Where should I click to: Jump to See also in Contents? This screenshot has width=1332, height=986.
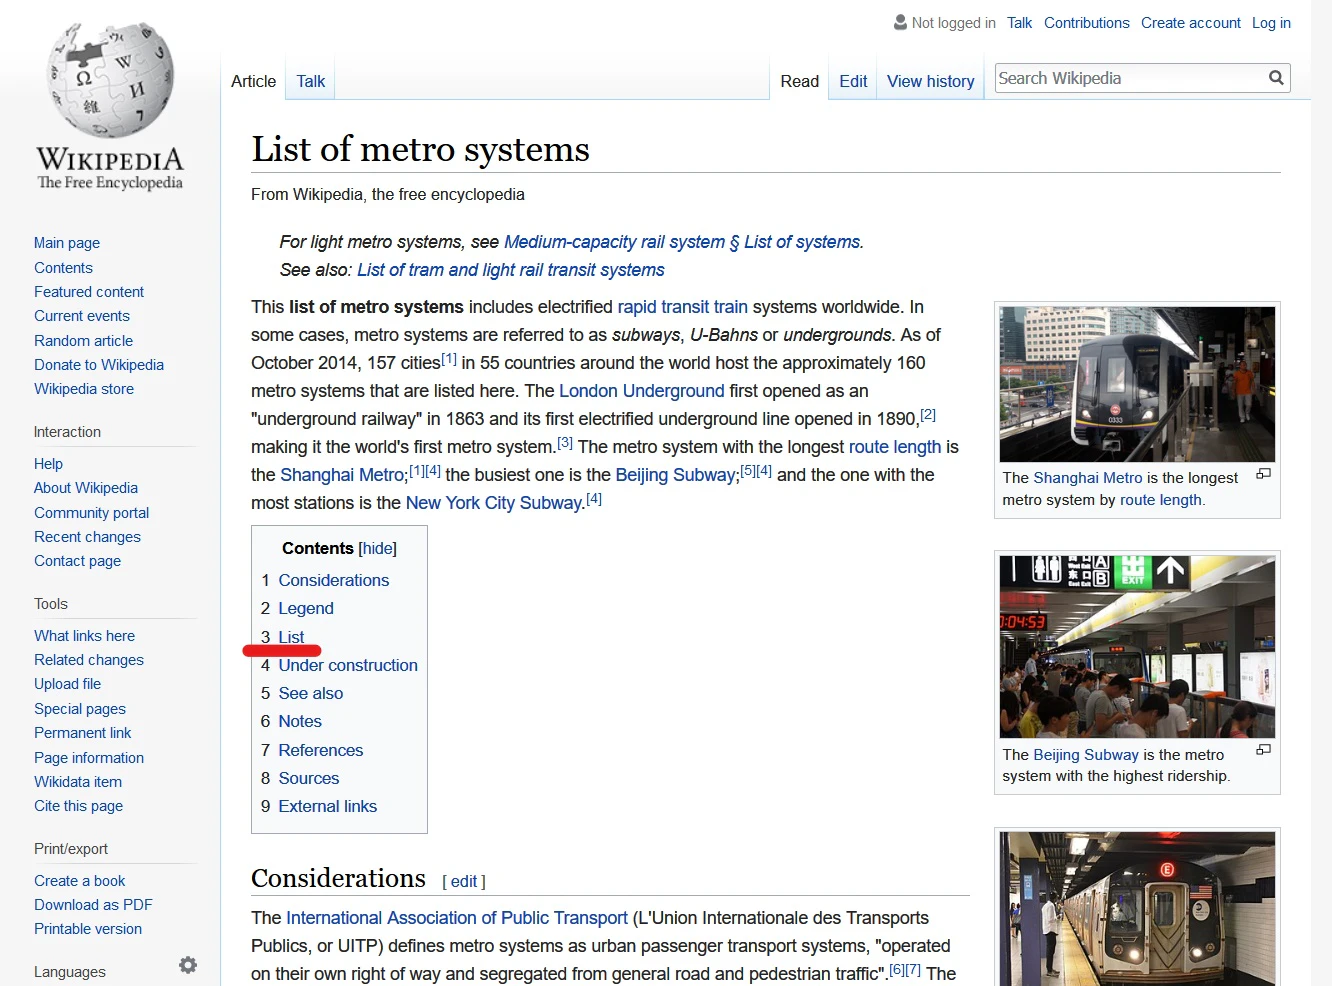coord(310,693)
